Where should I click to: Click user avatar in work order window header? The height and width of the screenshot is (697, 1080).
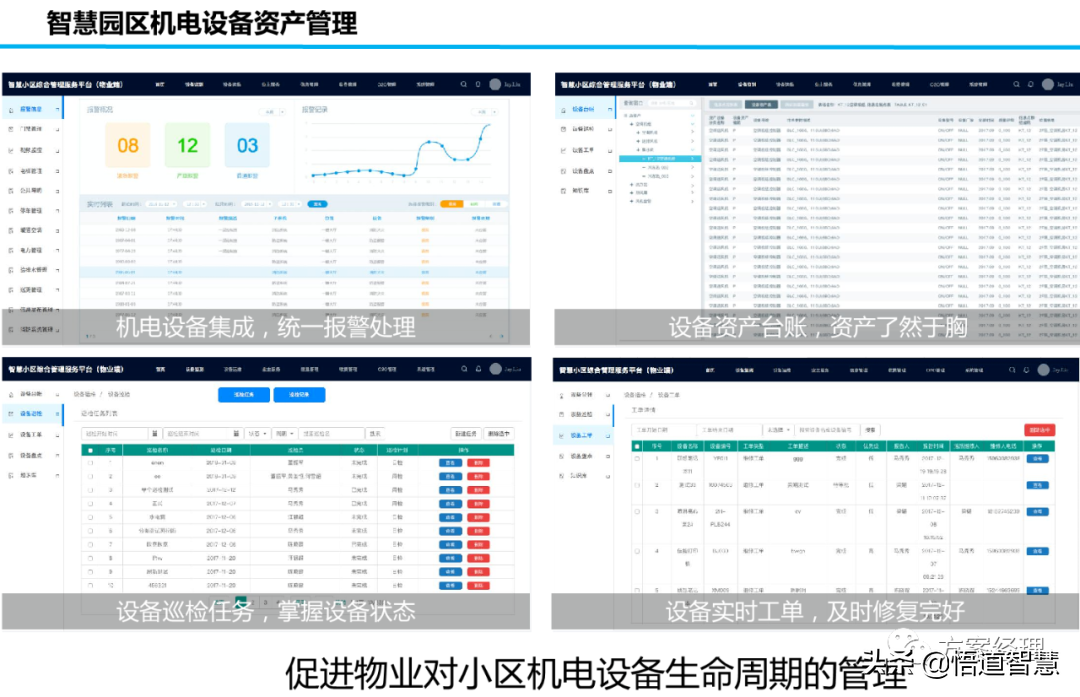[x=1043, y=370]
